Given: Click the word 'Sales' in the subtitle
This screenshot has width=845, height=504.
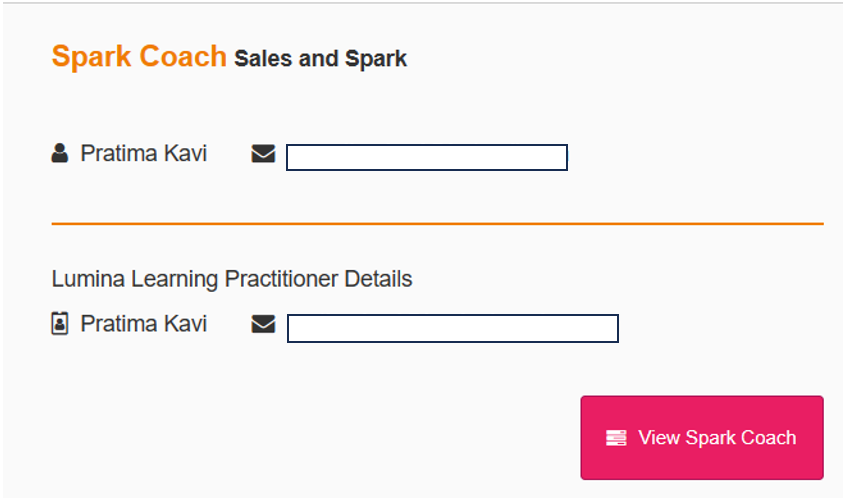Looking at the screenshot, I should (x=263, y=58).
